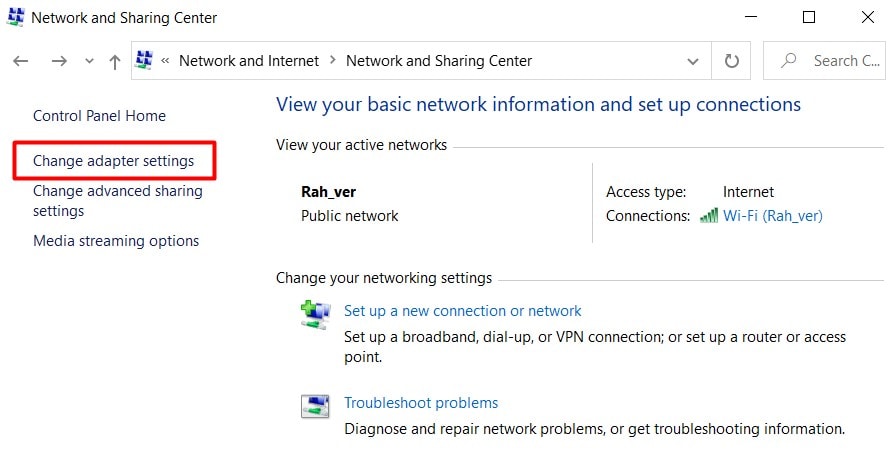Expand hidden breadcrumb path chevrons
893x464 pixels.
pyautogui.click(x=165, y=61)
